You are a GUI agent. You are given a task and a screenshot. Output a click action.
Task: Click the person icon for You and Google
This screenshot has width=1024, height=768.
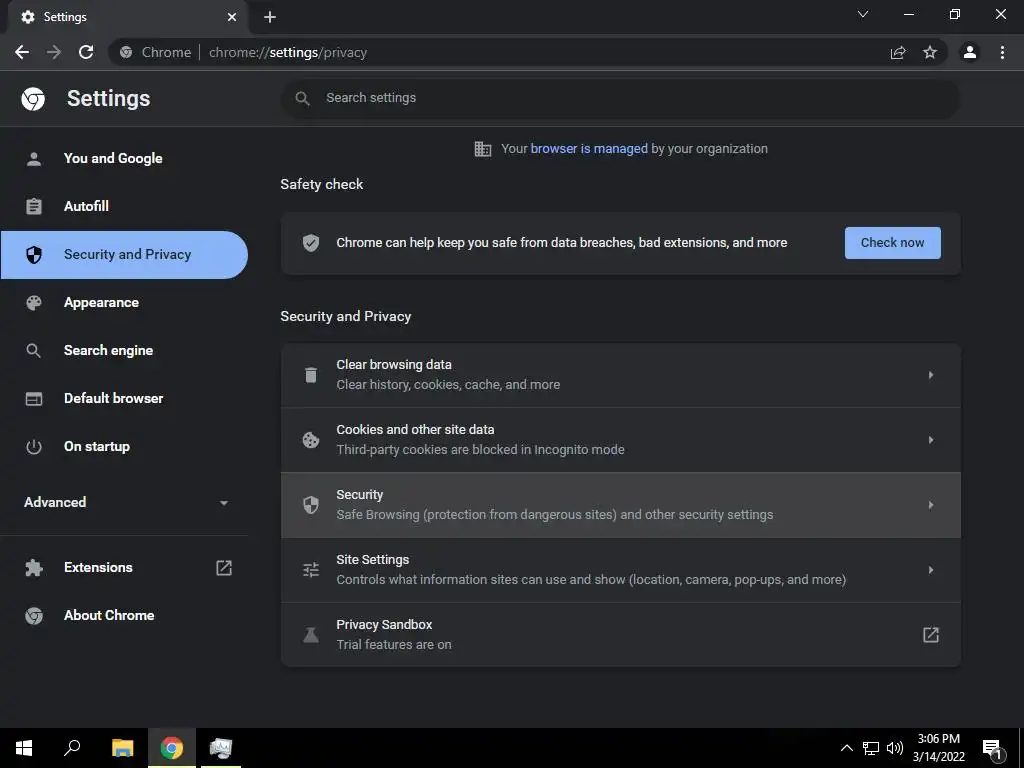click(34, 159)
